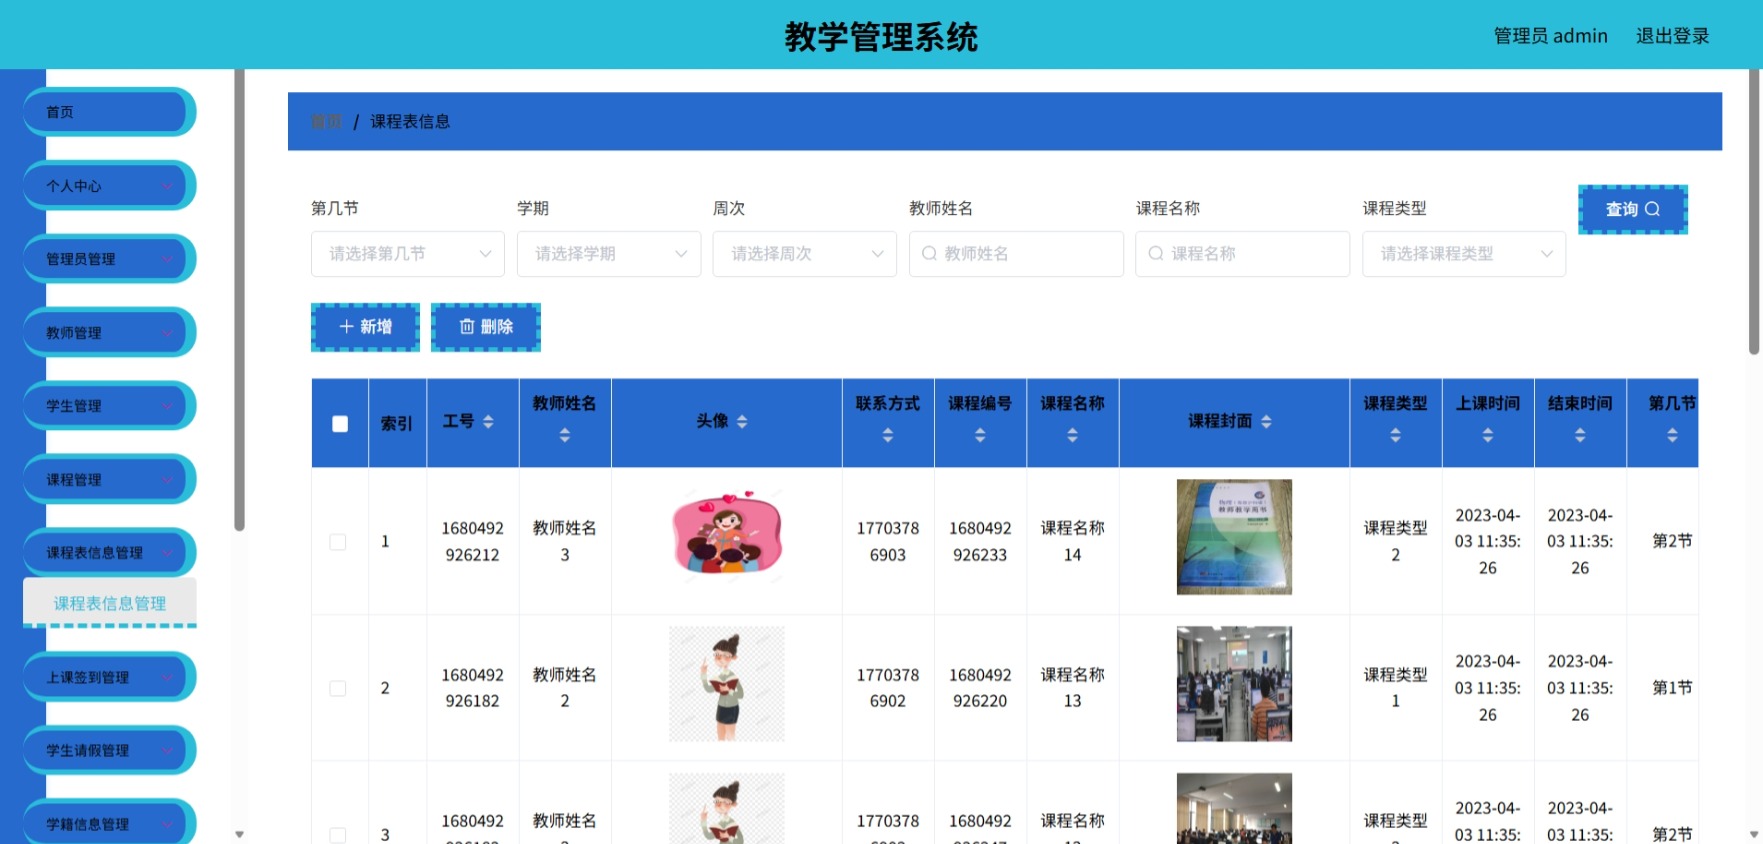Open row 1 teacher avatar image
This screenshot has height=844, width=1763.
click(x=727, y=537)
